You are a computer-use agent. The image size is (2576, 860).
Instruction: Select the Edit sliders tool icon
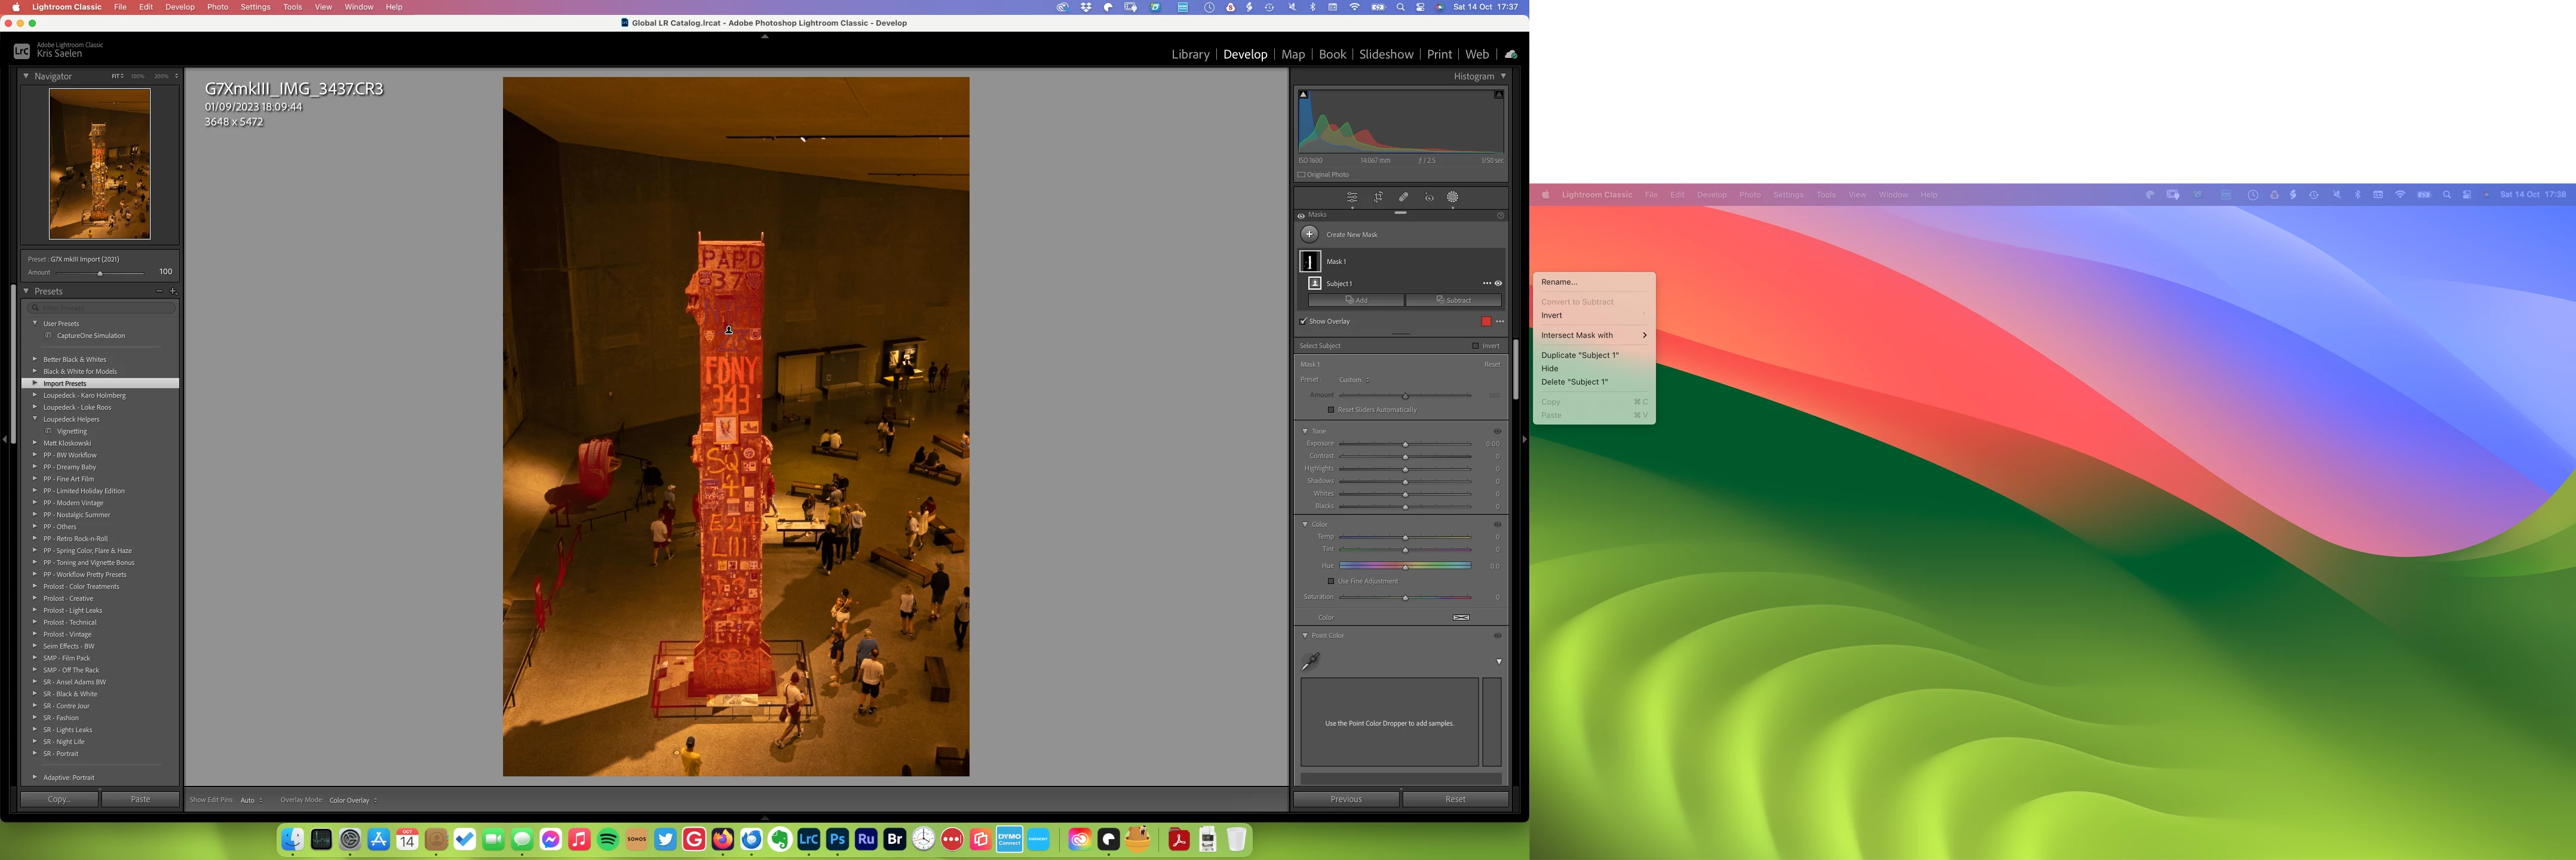(1351, 197)
